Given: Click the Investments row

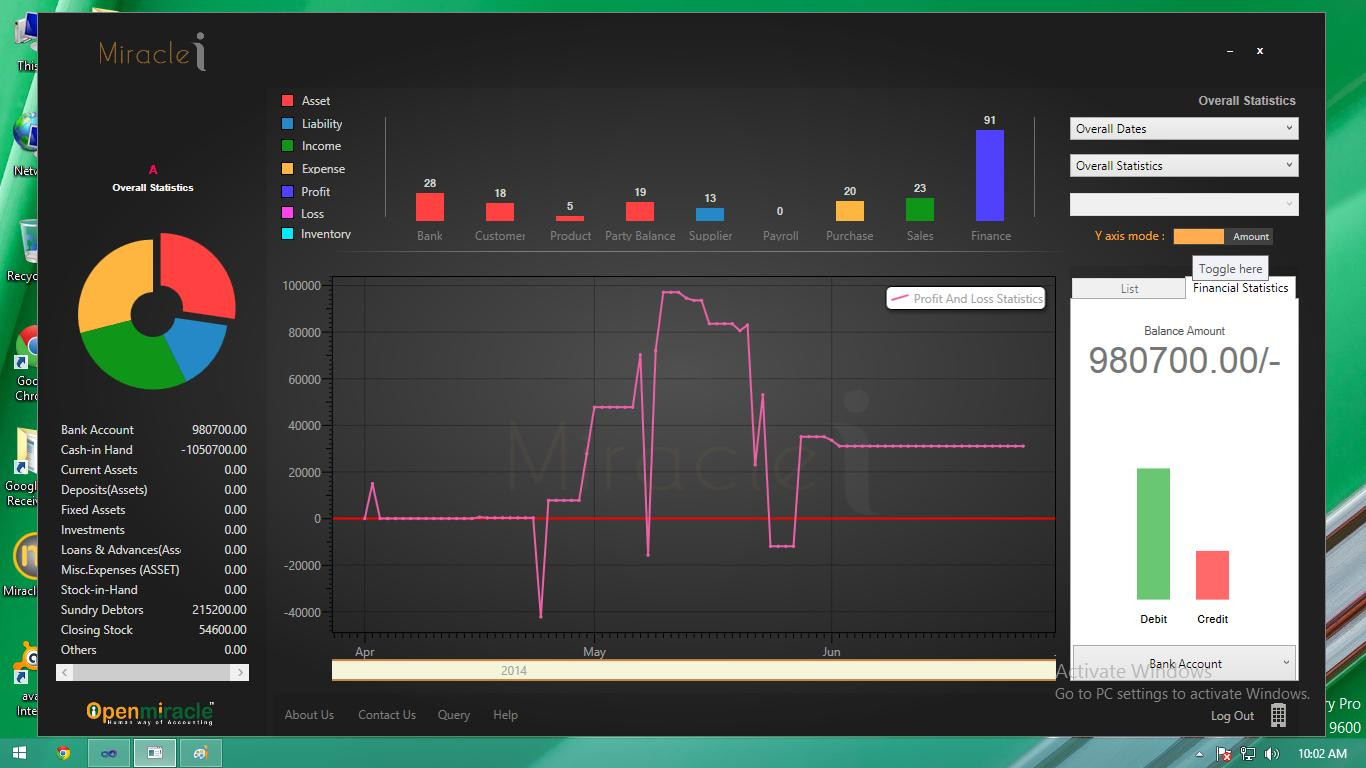Looking at the screenshot, I should (x=153, y=530).
